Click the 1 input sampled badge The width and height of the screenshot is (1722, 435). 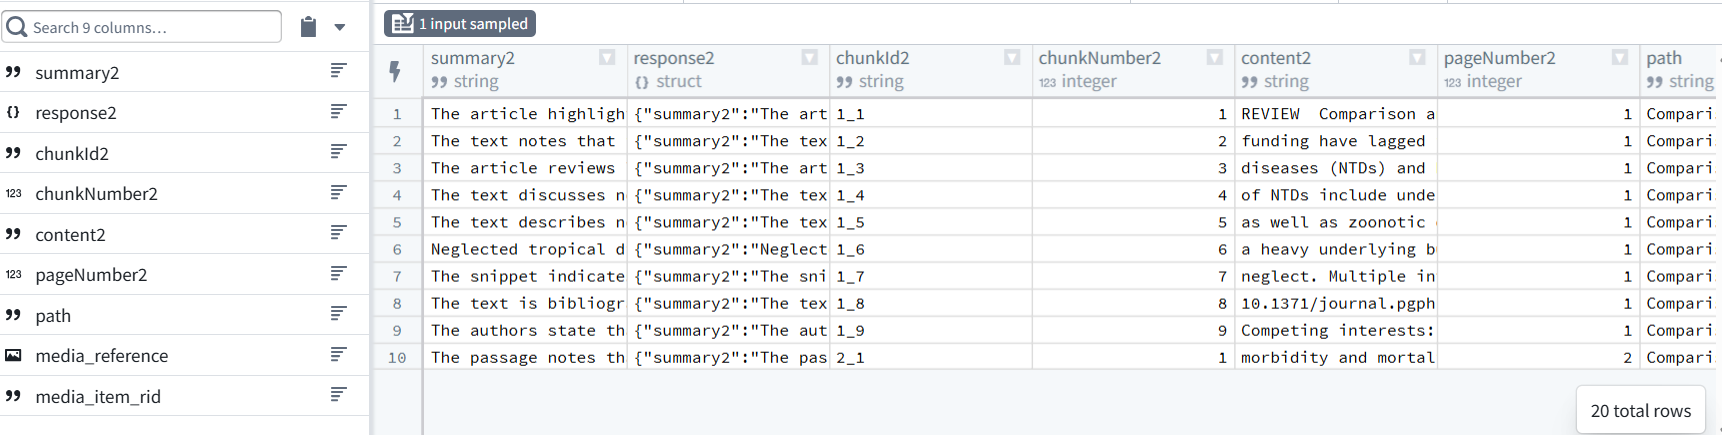(460, 23)
